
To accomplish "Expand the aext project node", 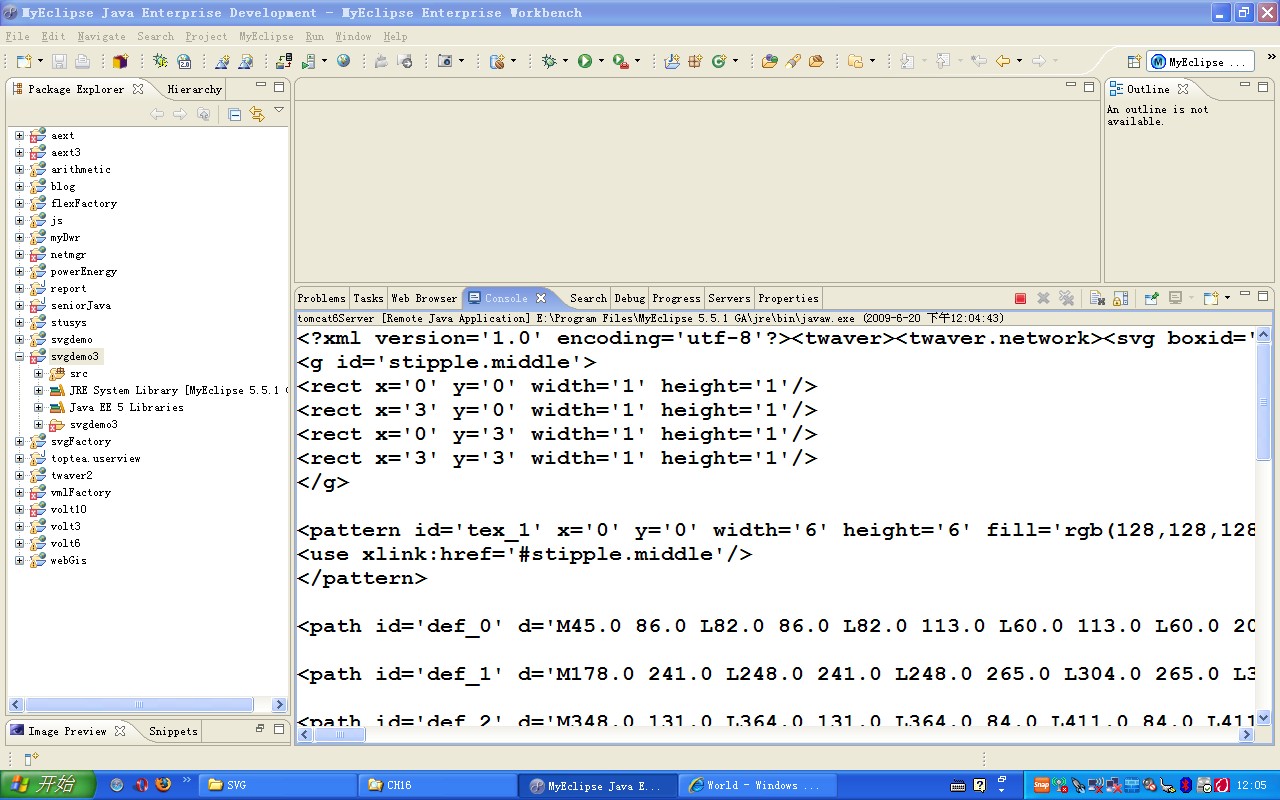I will (x=19, y=135).
